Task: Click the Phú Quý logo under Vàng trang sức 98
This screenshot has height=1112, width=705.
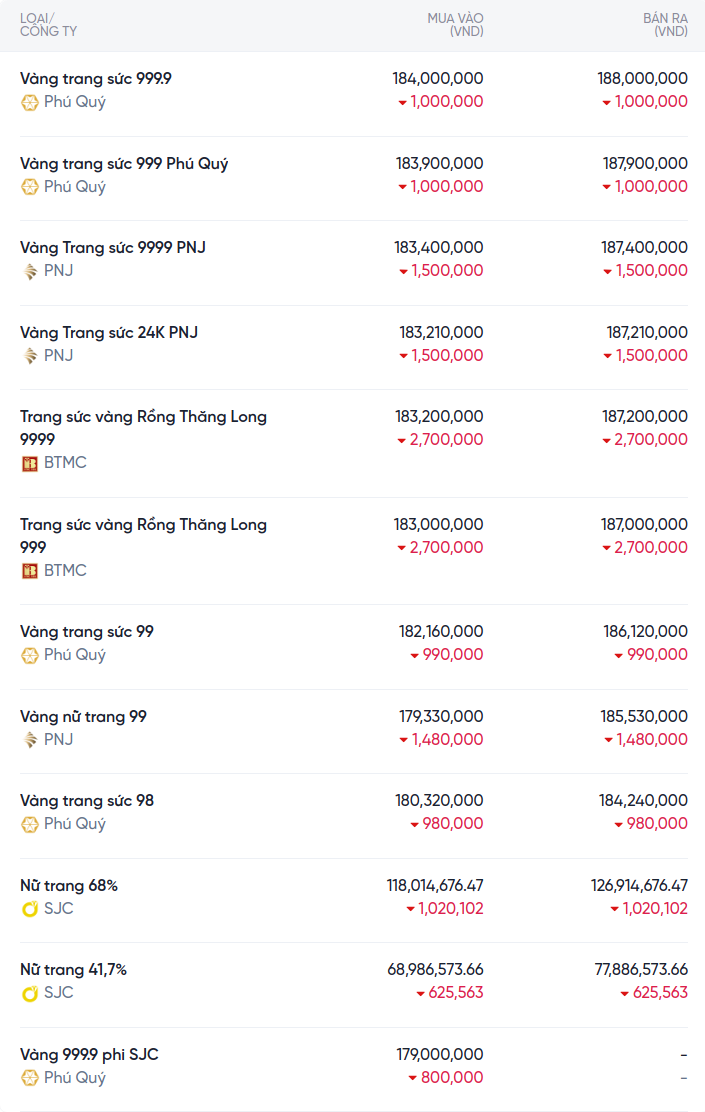Action: coord(30,824)
